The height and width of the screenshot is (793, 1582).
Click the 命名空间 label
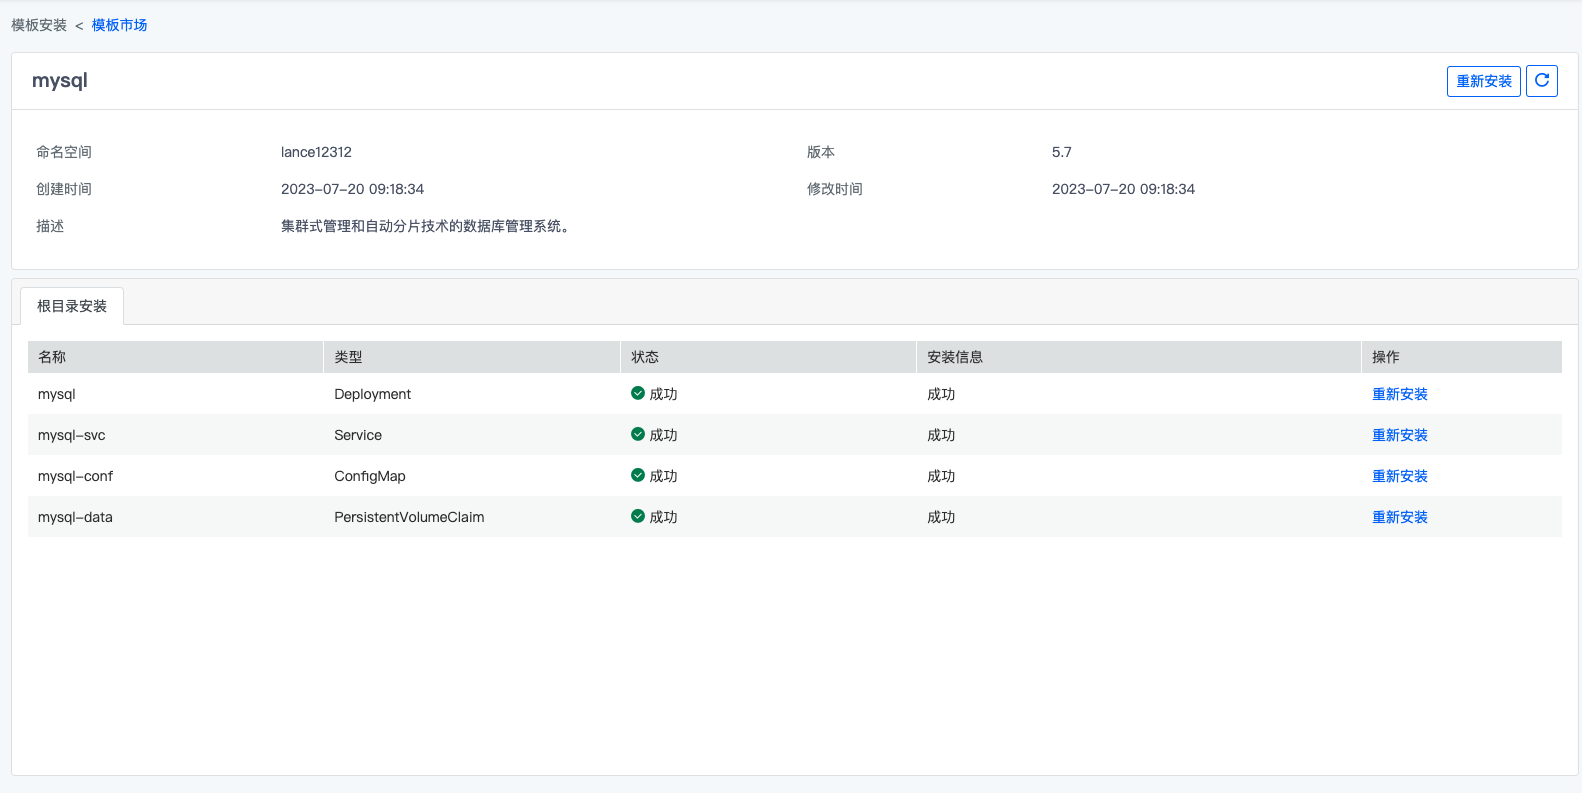64,152
